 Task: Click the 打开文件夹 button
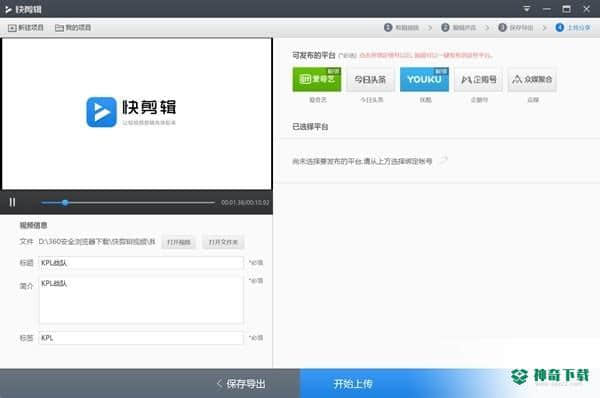pos(223,242)
